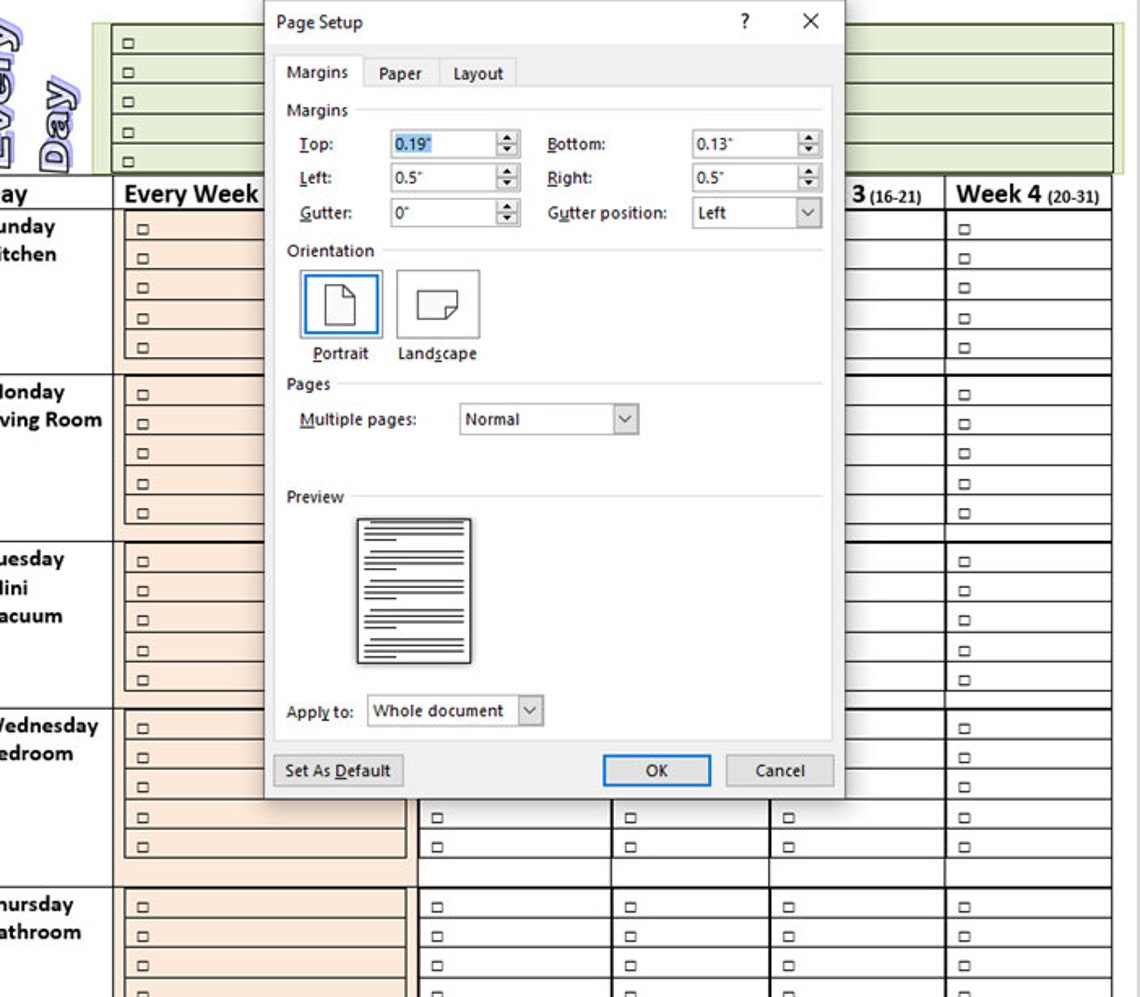
Task: Click the Preview page thumbnail
Action: [x=413, y=590]
